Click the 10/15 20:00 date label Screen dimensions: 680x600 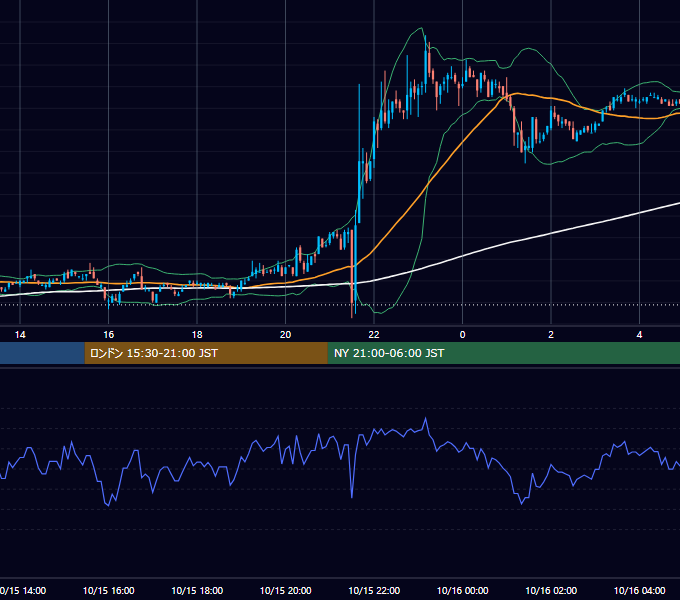(285, 590)
